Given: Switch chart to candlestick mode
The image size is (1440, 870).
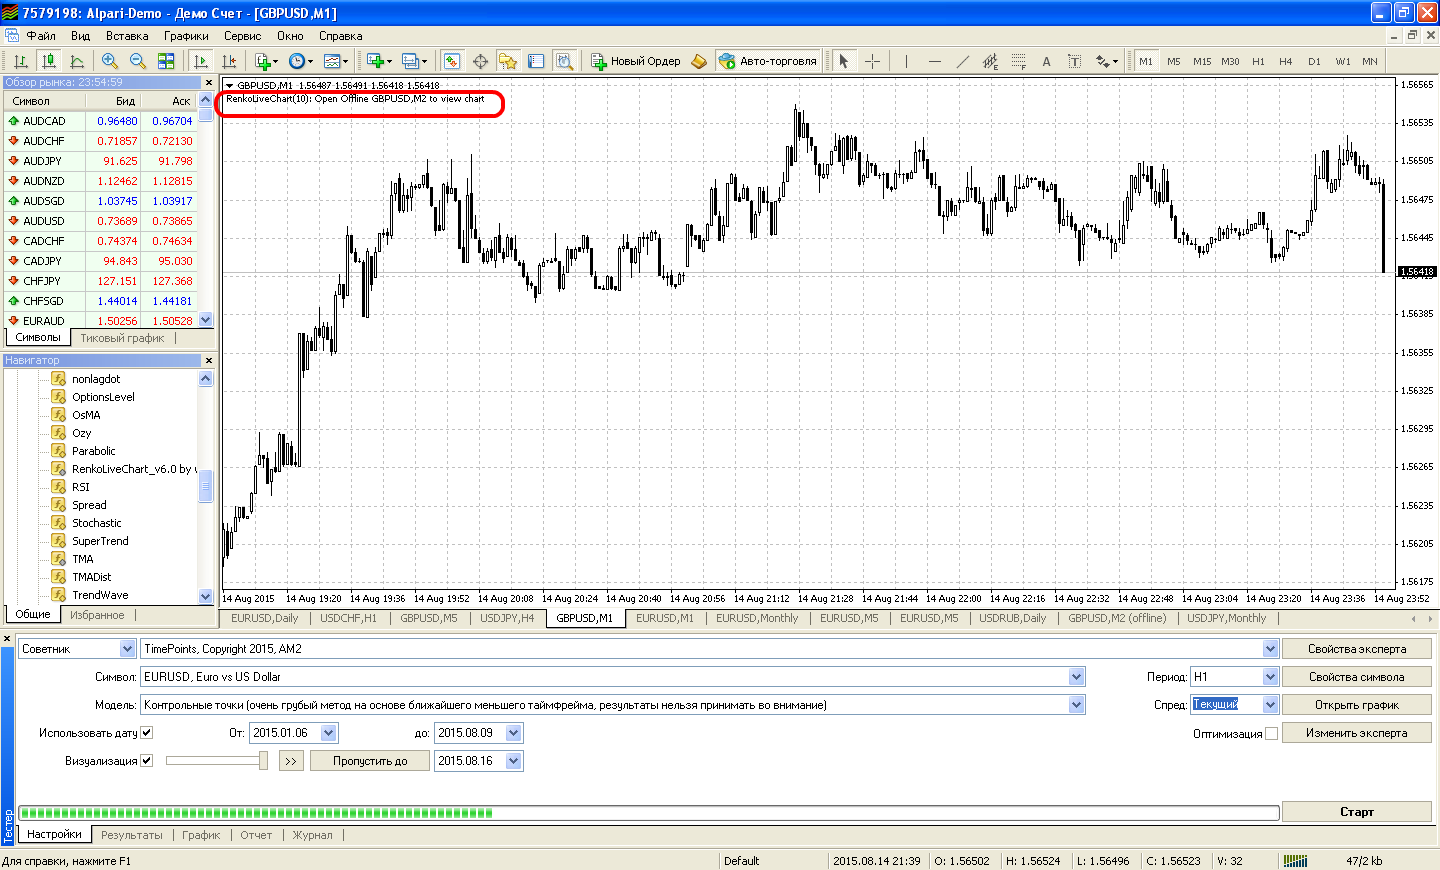Looking at the screenshot, I should [49, 61].
